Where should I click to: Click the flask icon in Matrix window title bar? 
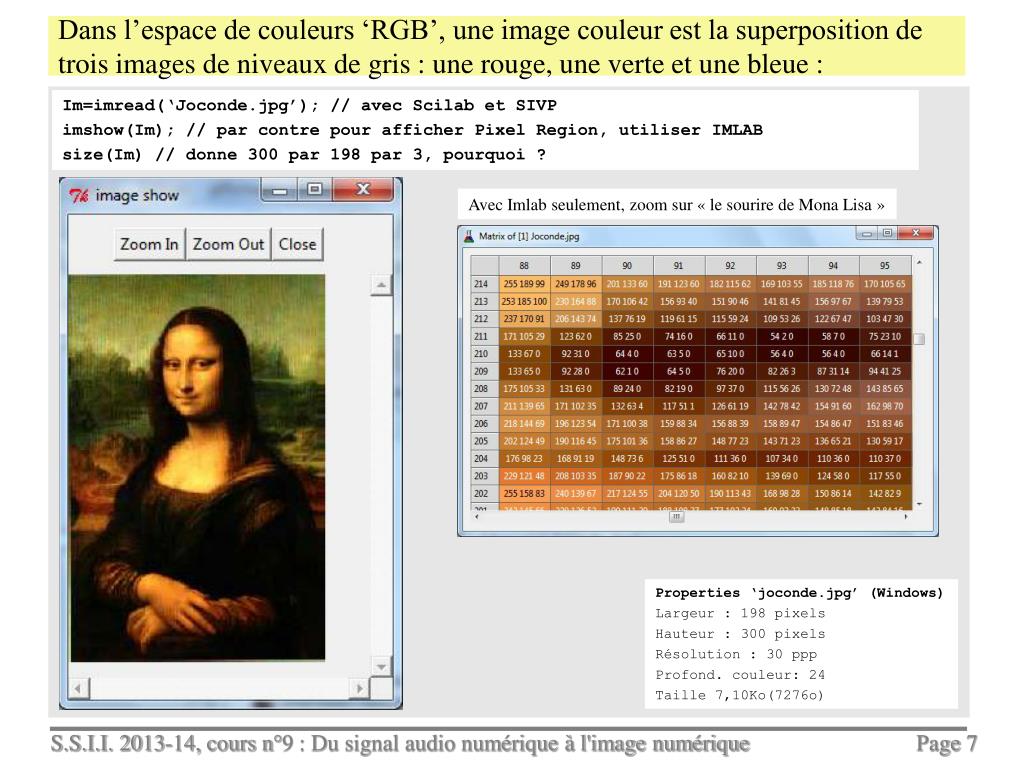click(x=469, y=236)
